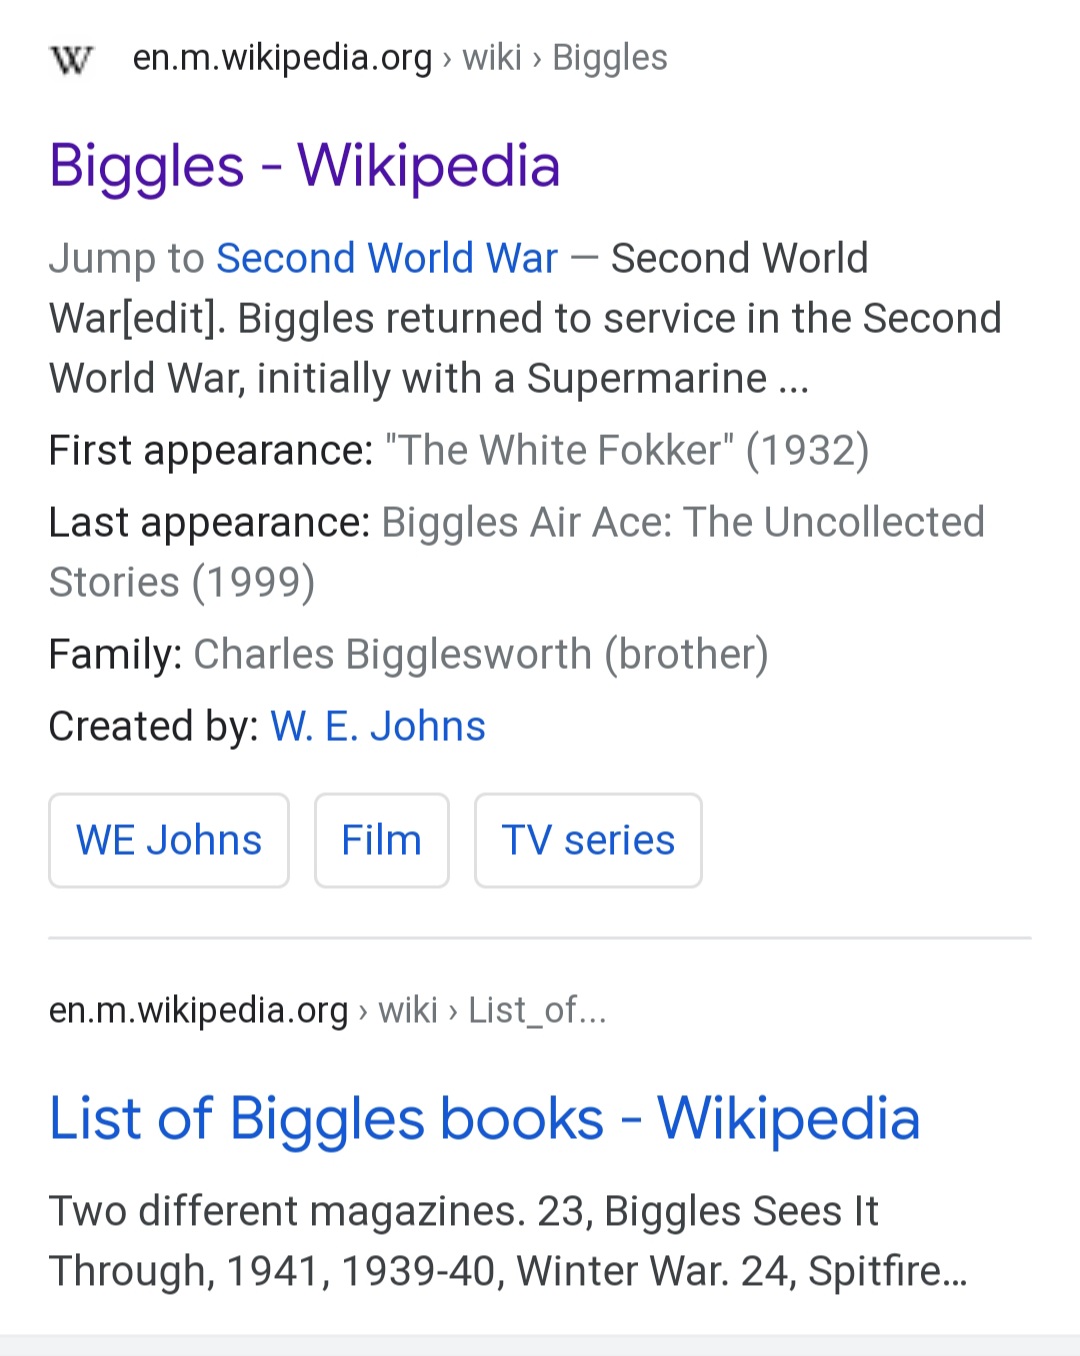This screenshot has height=1356, width=1080.
Task: Click the "Created by:" label
Action: click(153, 726)
